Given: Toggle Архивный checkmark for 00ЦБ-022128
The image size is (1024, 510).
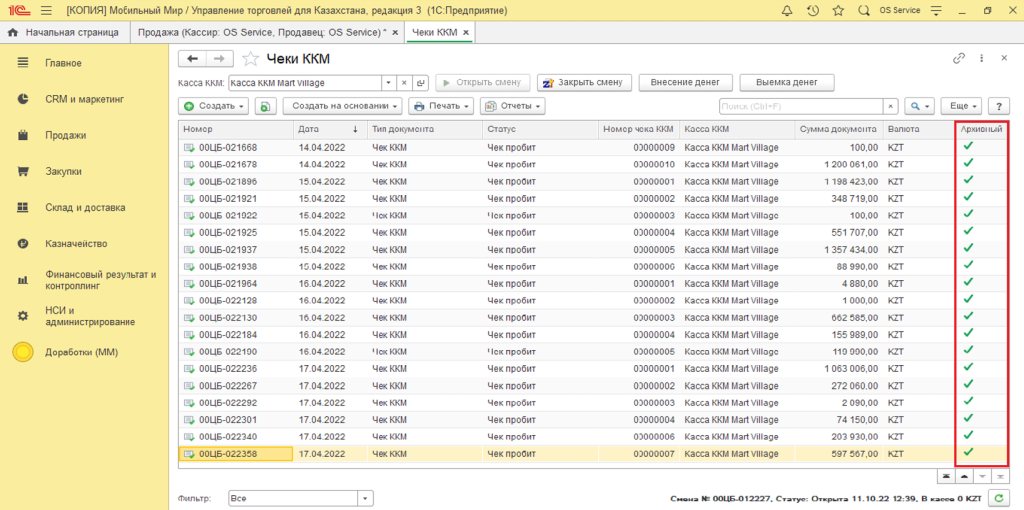Looking at the screenshot, I should pyautogui.click(x=968, y=299).
